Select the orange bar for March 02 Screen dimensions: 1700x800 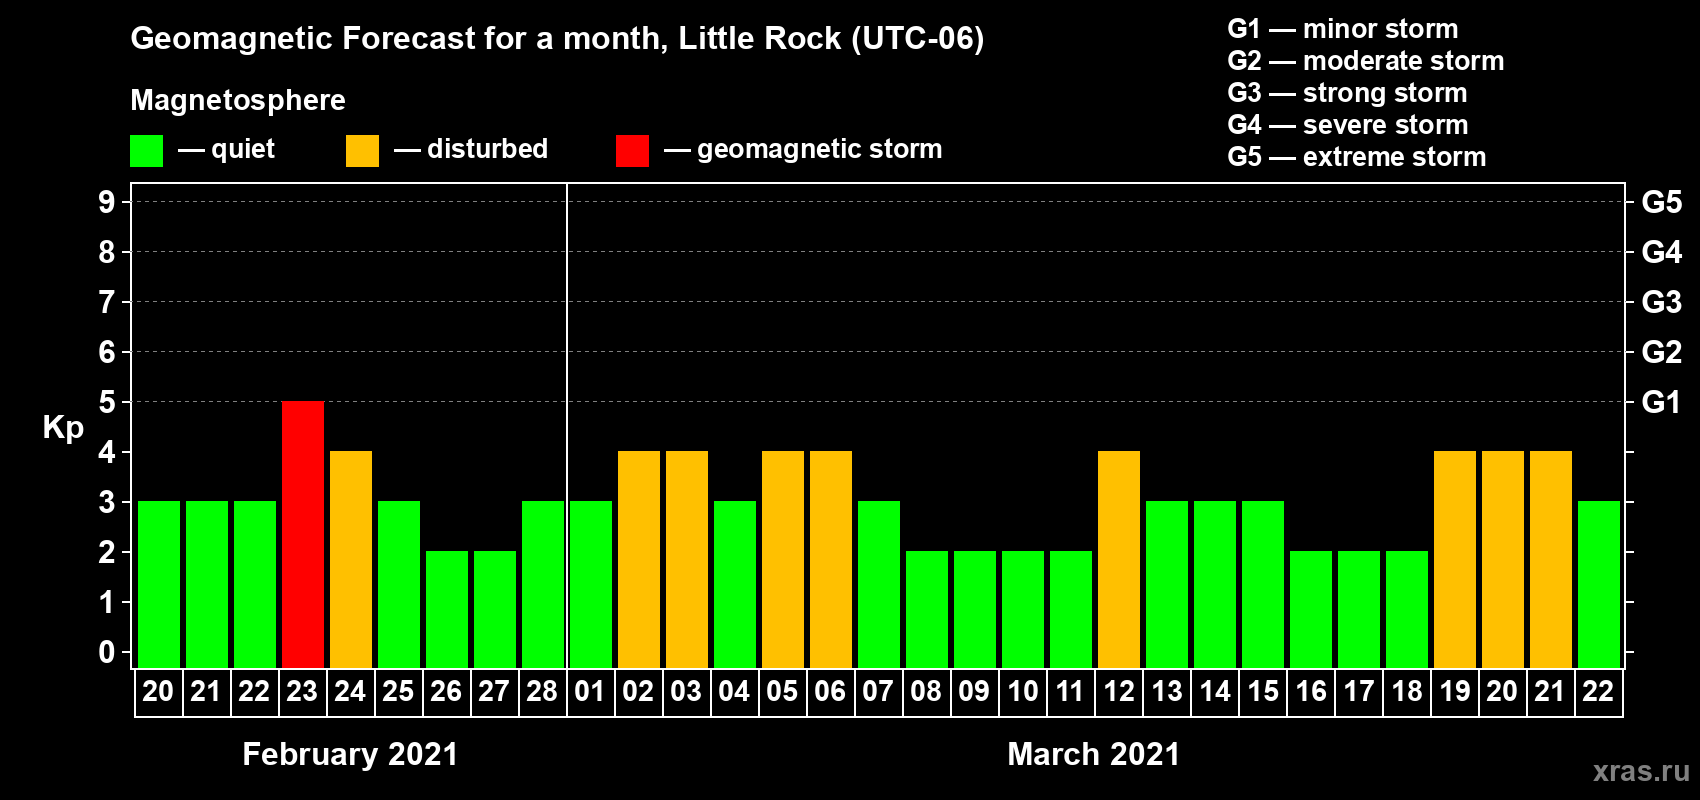639,559
